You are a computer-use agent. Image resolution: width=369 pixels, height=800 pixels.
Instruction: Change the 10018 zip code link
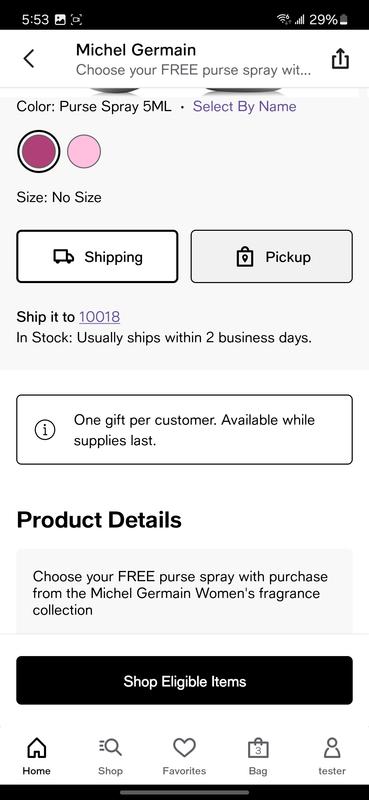pos(100,317)
